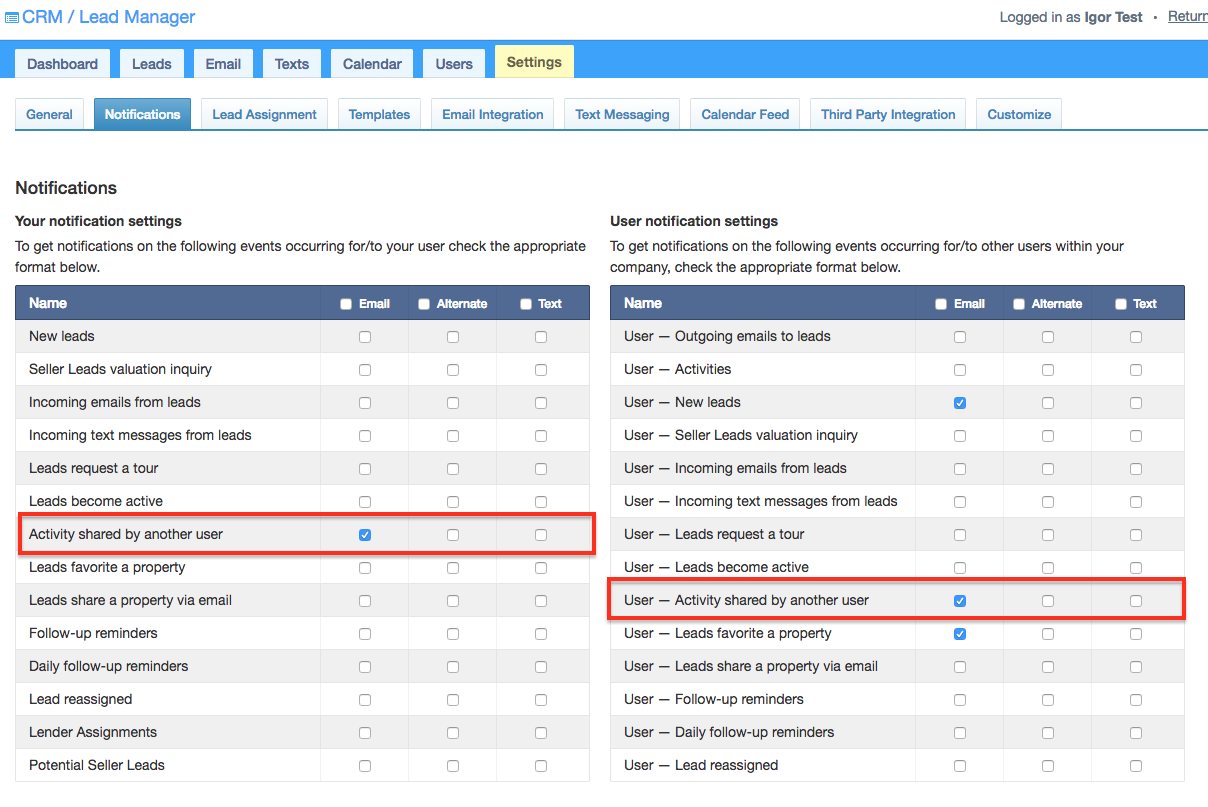This screenshot has width=1208, height=807.
Task: Open the Dashboard tab
Action: click(x=62, y=64)
